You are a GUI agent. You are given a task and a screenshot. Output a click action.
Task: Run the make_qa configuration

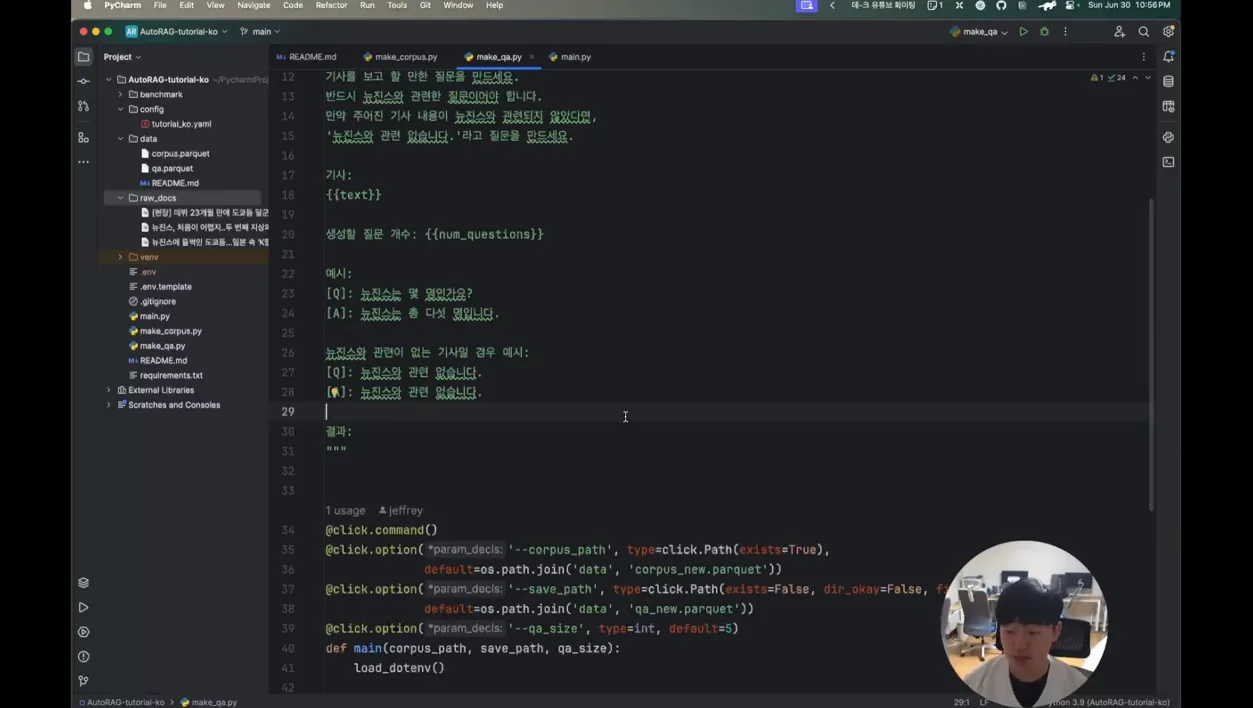[1023, 32]
